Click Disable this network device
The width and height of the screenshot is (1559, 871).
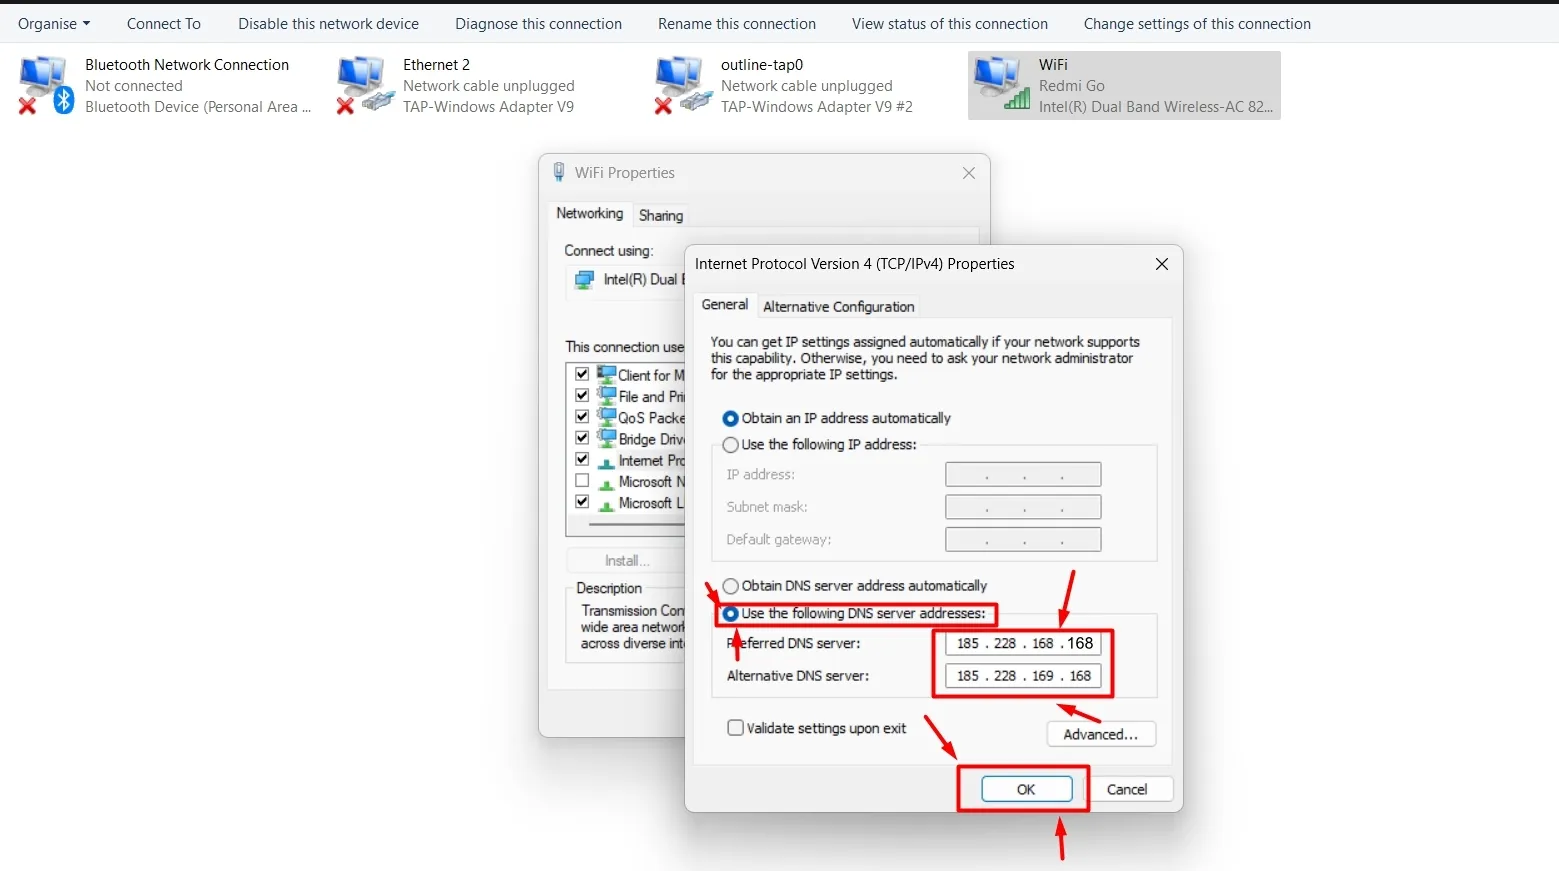point(328,24)
